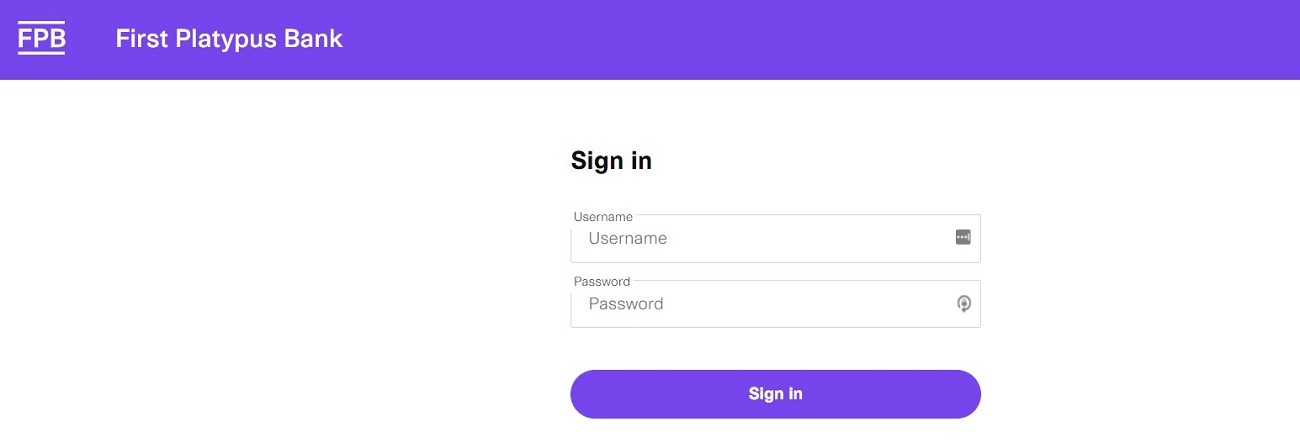
Task: Select the Password placeholder text
Action: point(626,304)
